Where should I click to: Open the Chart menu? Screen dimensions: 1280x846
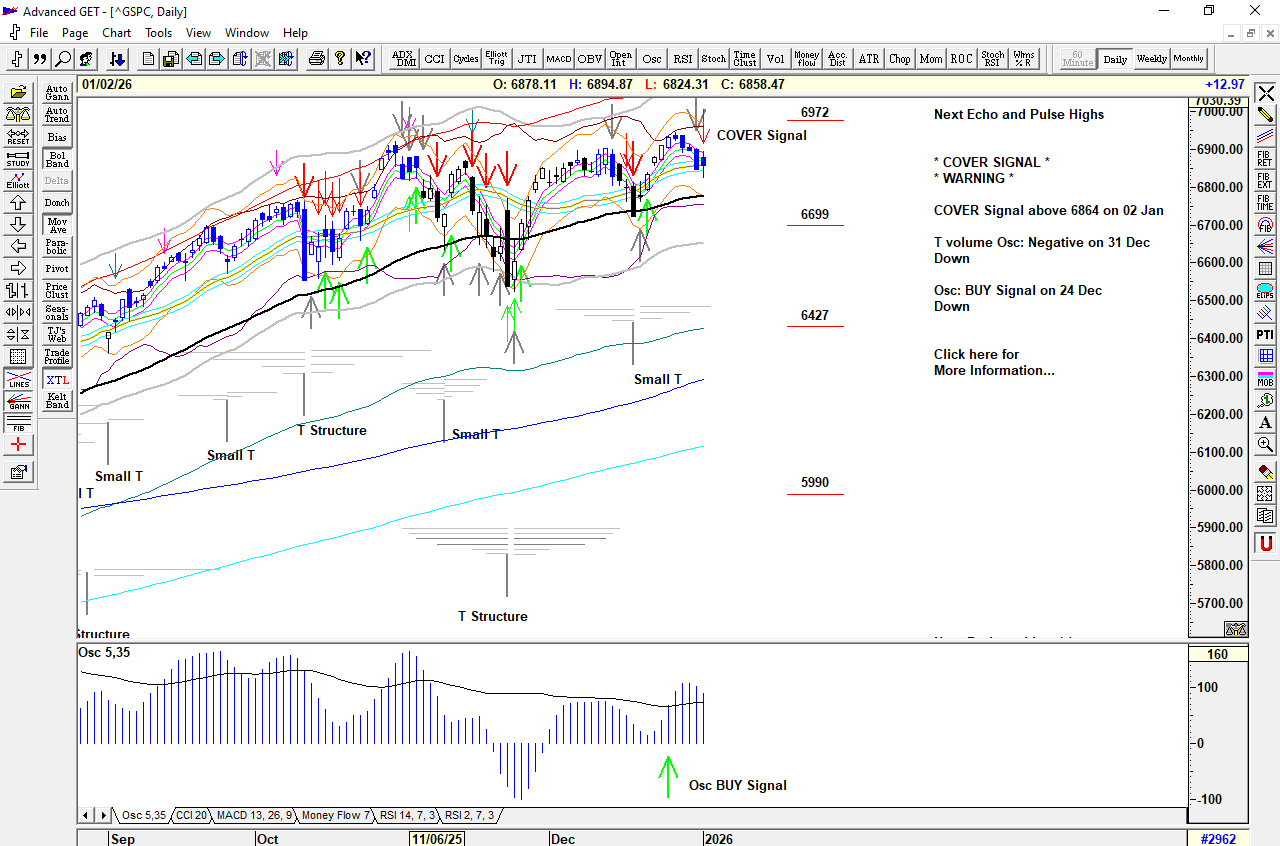pyautogui.click(x=117, y=33)
